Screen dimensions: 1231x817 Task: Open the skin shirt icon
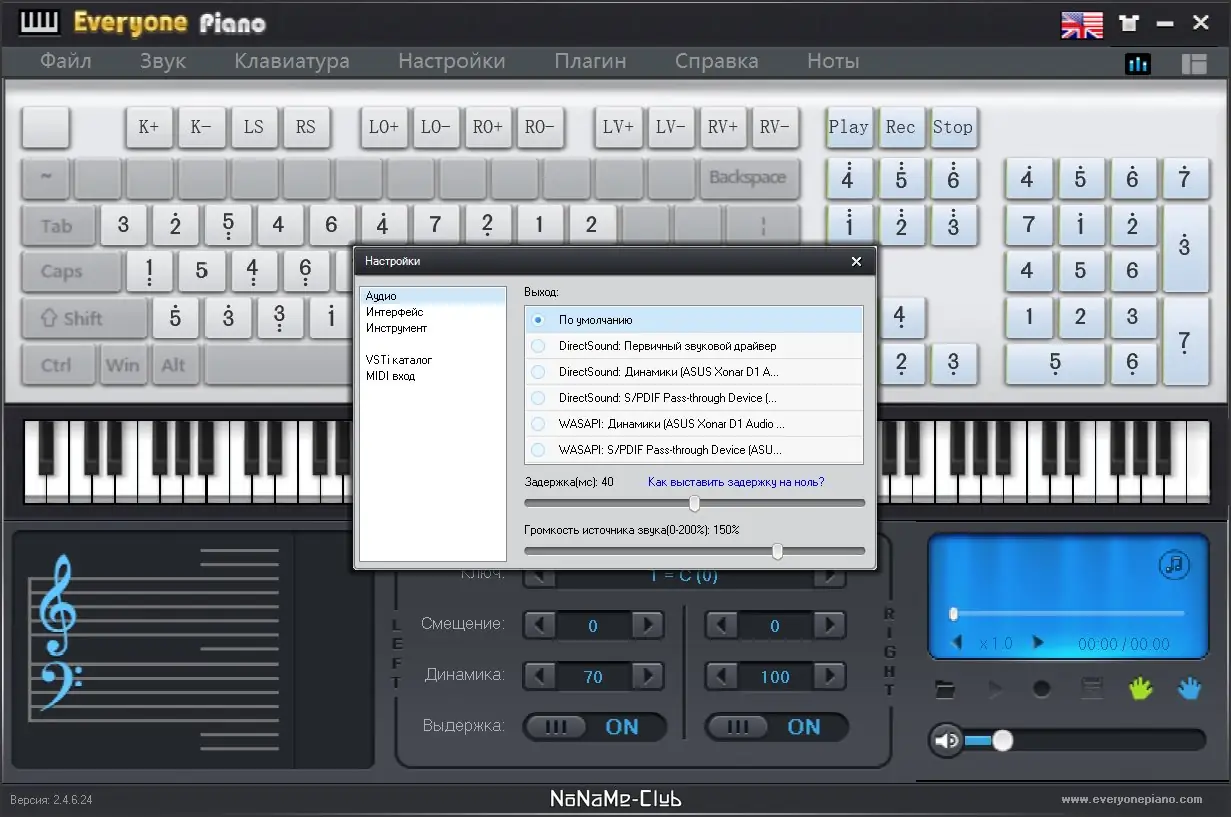[1129, 24]
